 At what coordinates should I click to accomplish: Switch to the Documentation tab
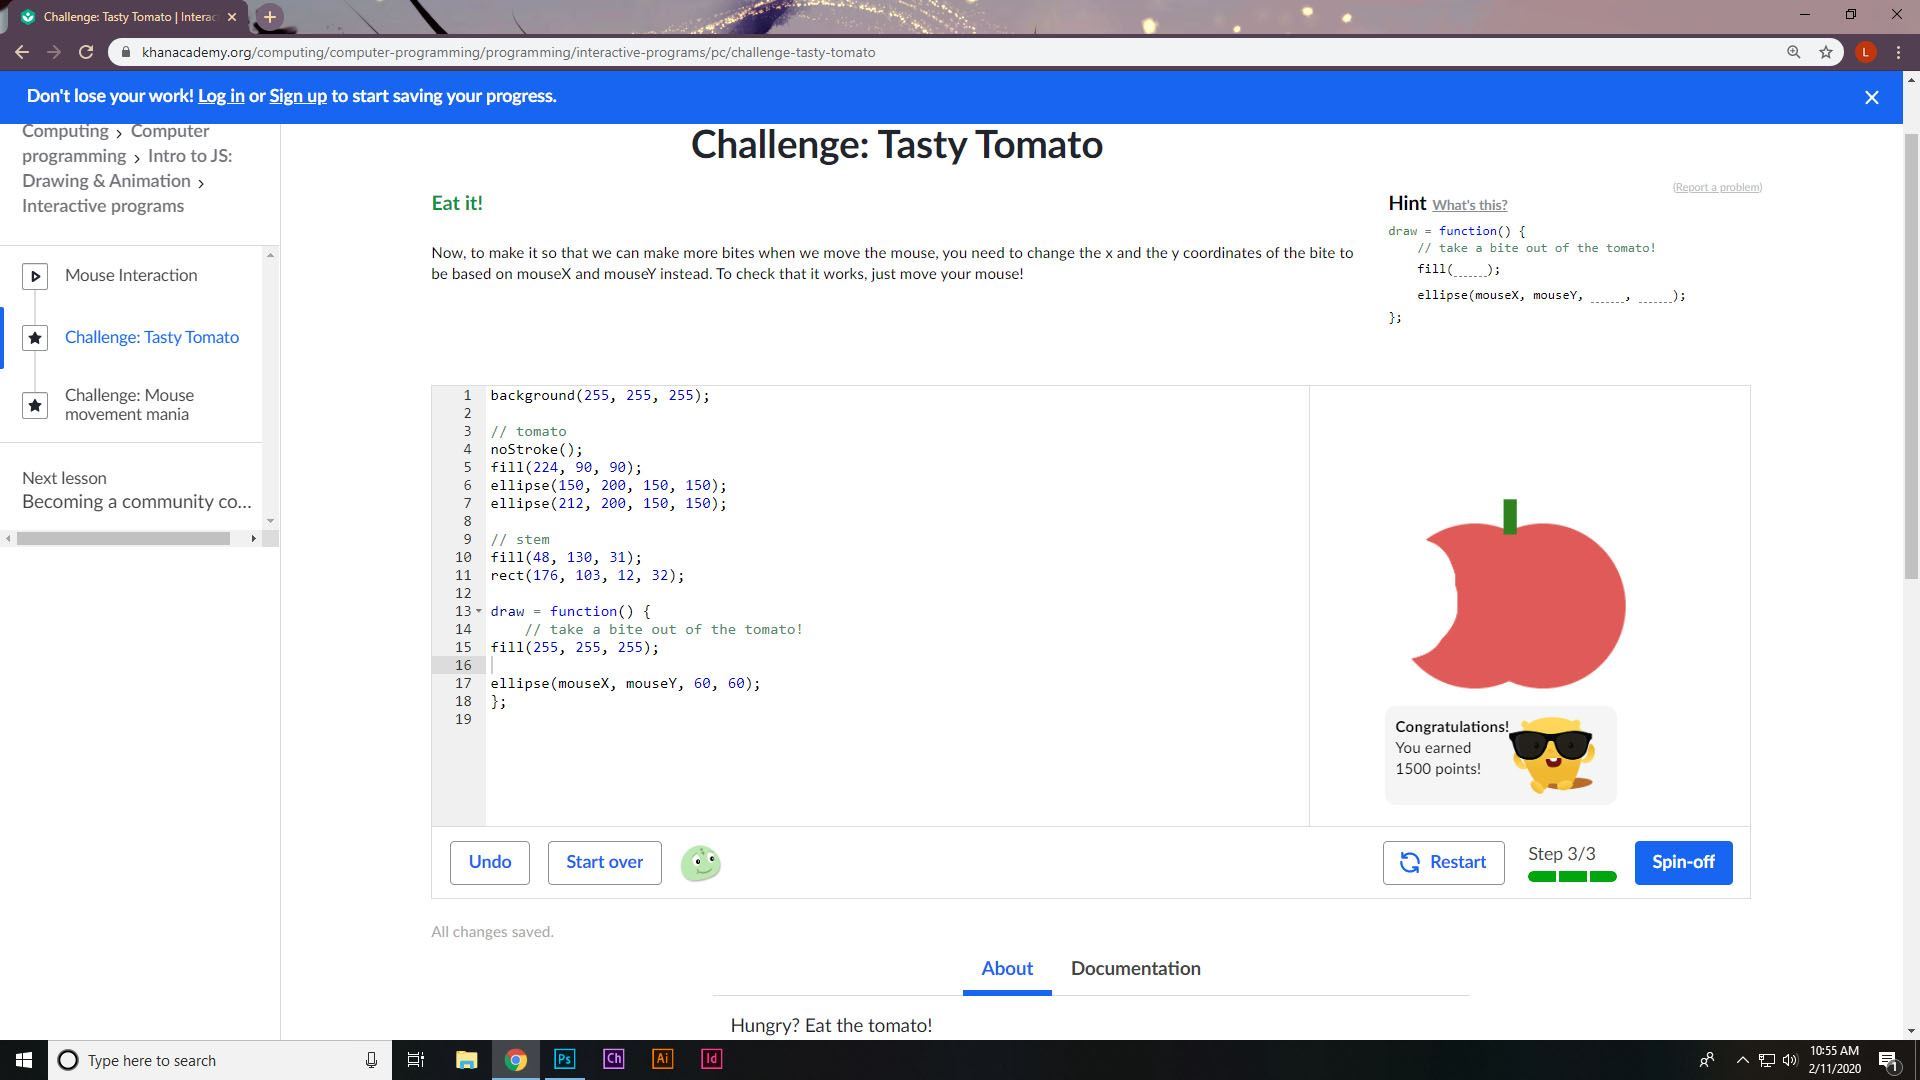pos(1135,968)
